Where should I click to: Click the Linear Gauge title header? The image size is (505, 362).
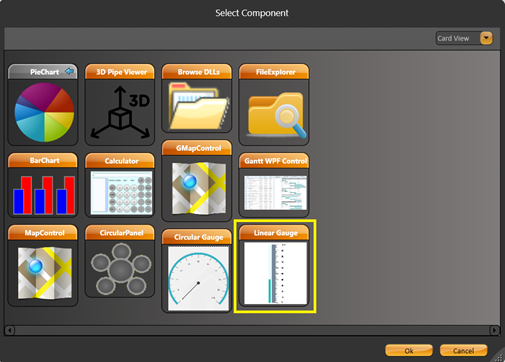pos(275,233)
